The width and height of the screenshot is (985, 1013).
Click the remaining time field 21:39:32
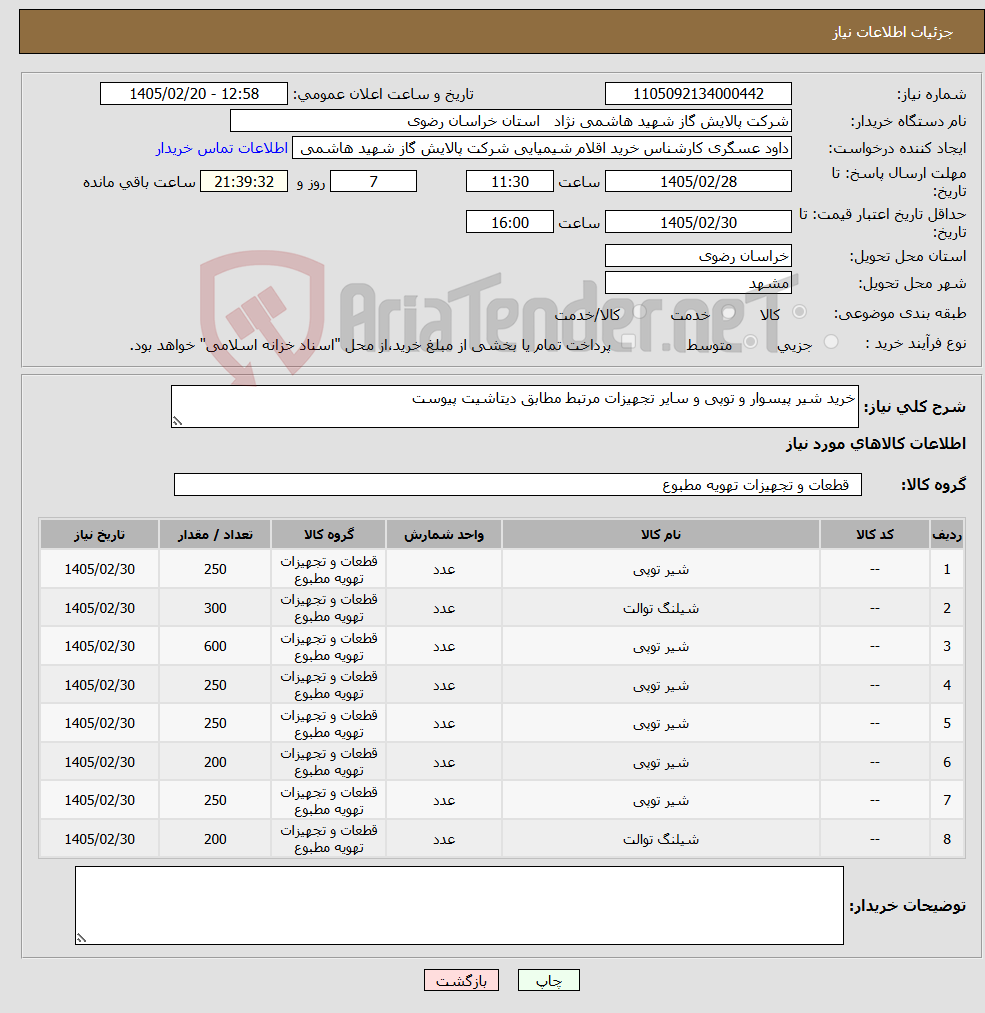pyautogui.click(x=244, y=182)
